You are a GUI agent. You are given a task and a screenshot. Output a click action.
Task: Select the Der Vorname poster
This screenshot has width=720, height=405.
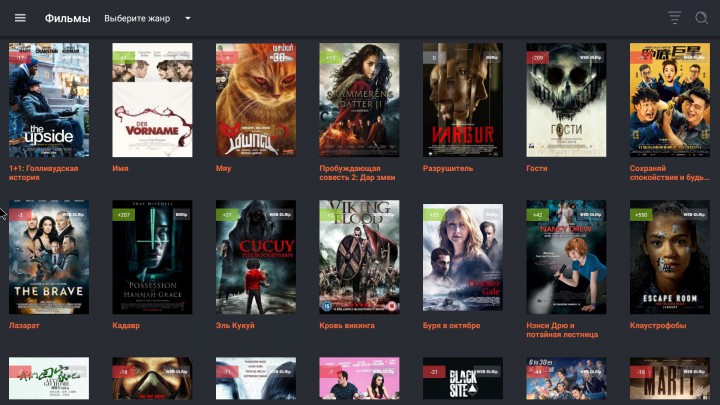(152, 99)
